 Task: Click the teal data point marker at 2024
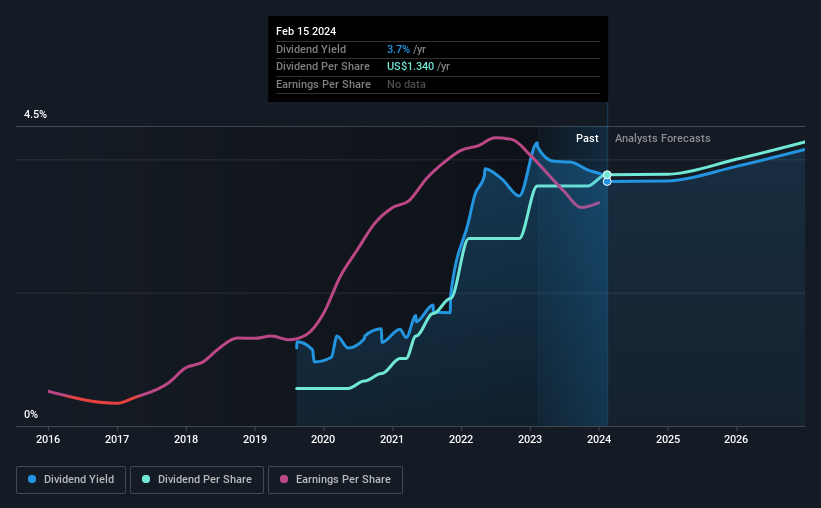pos(607,175)
